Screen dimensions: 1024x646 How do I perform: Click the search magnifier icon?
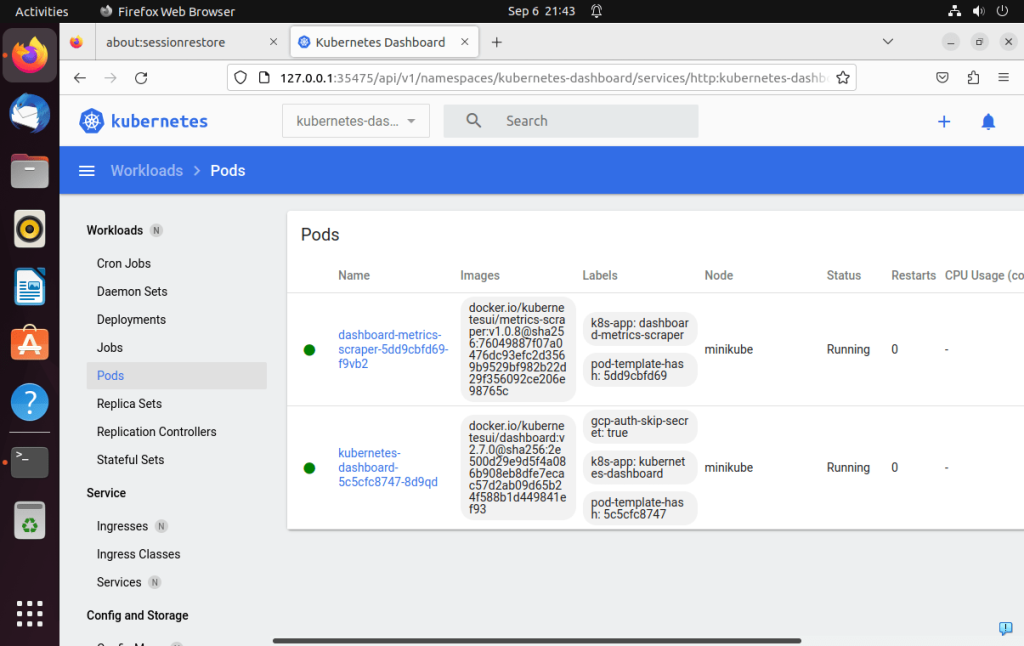474,121
